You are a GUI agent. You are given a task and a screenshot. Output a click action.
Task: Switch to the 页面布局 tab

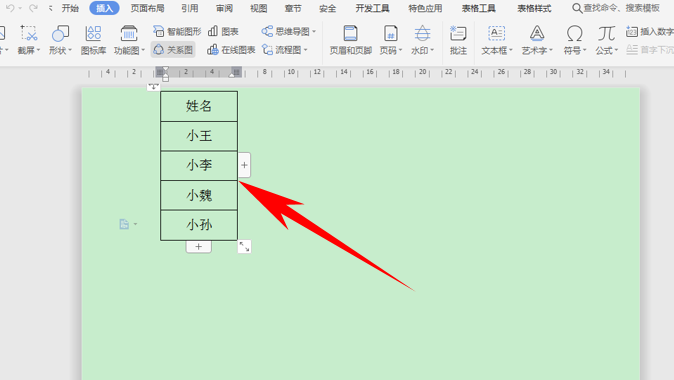pyautogui.click(x=147, y=8)
